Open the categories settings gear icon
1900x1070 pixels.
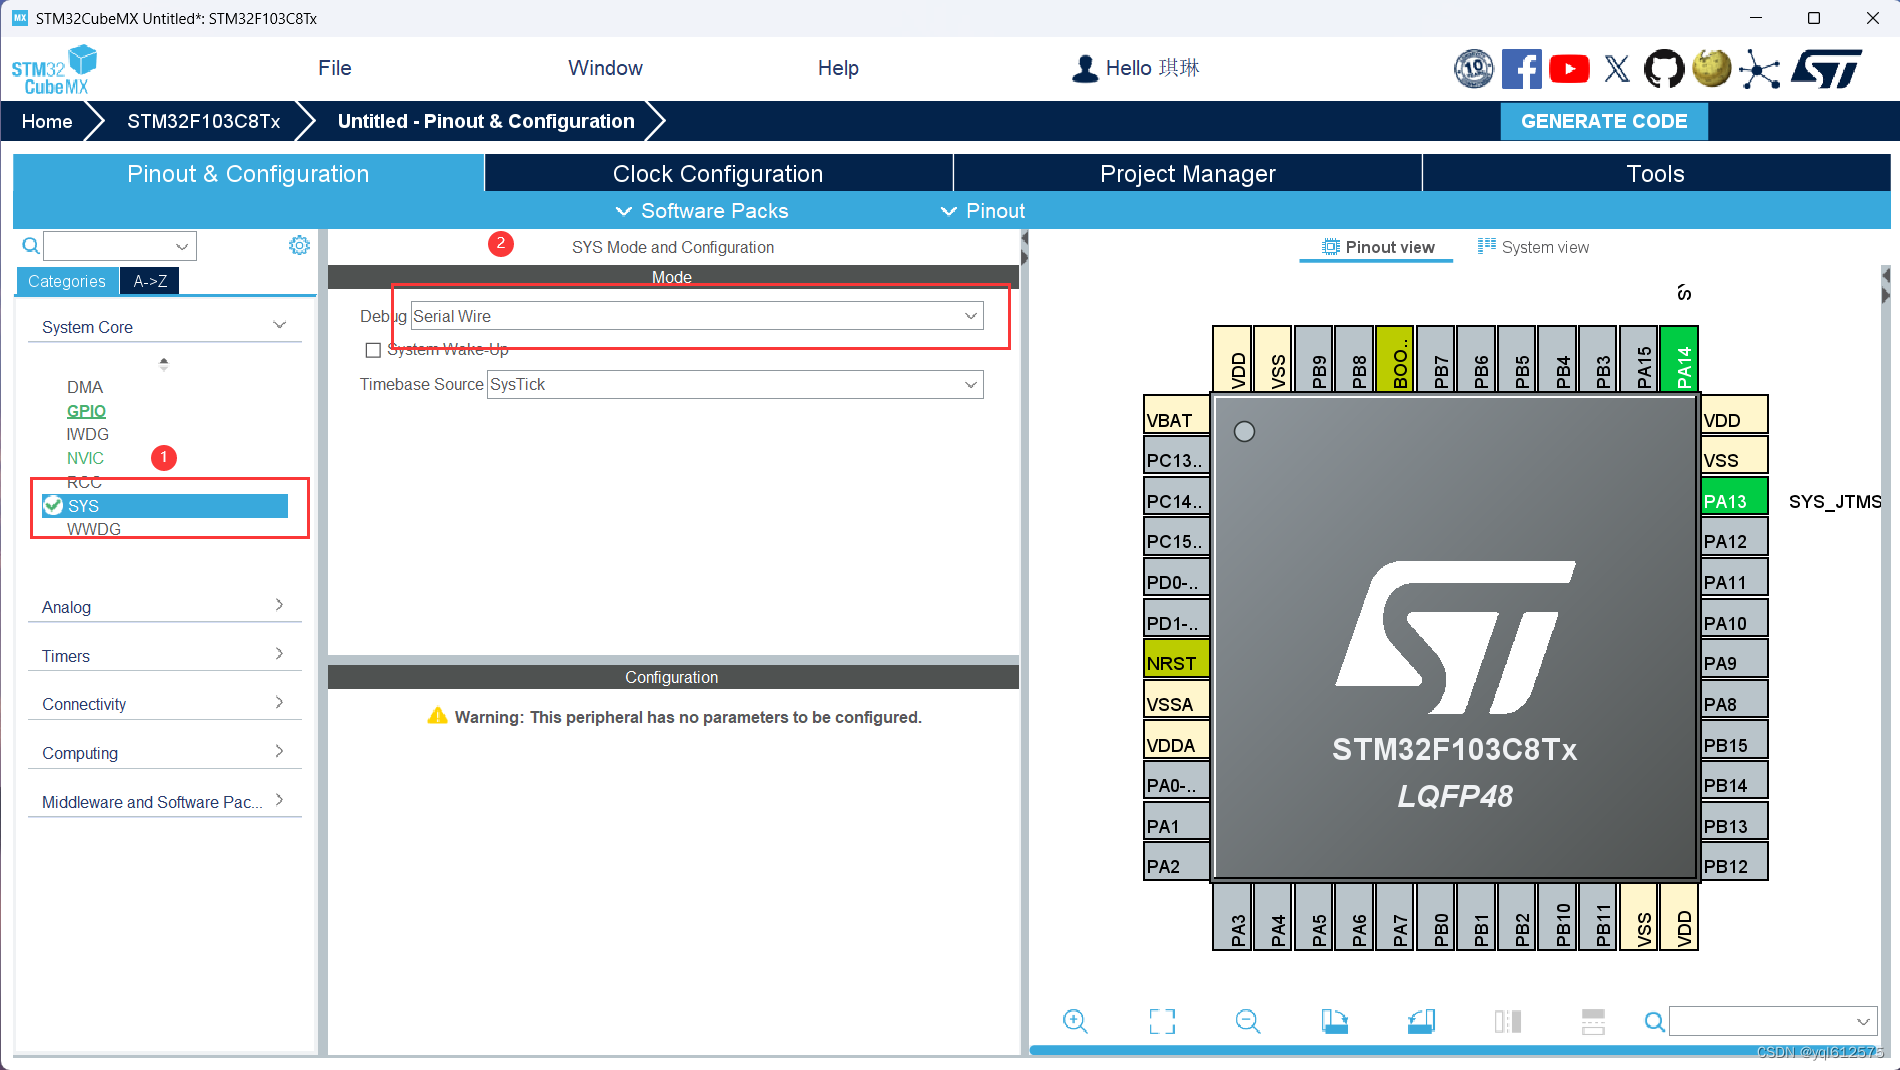coord(299,245)
